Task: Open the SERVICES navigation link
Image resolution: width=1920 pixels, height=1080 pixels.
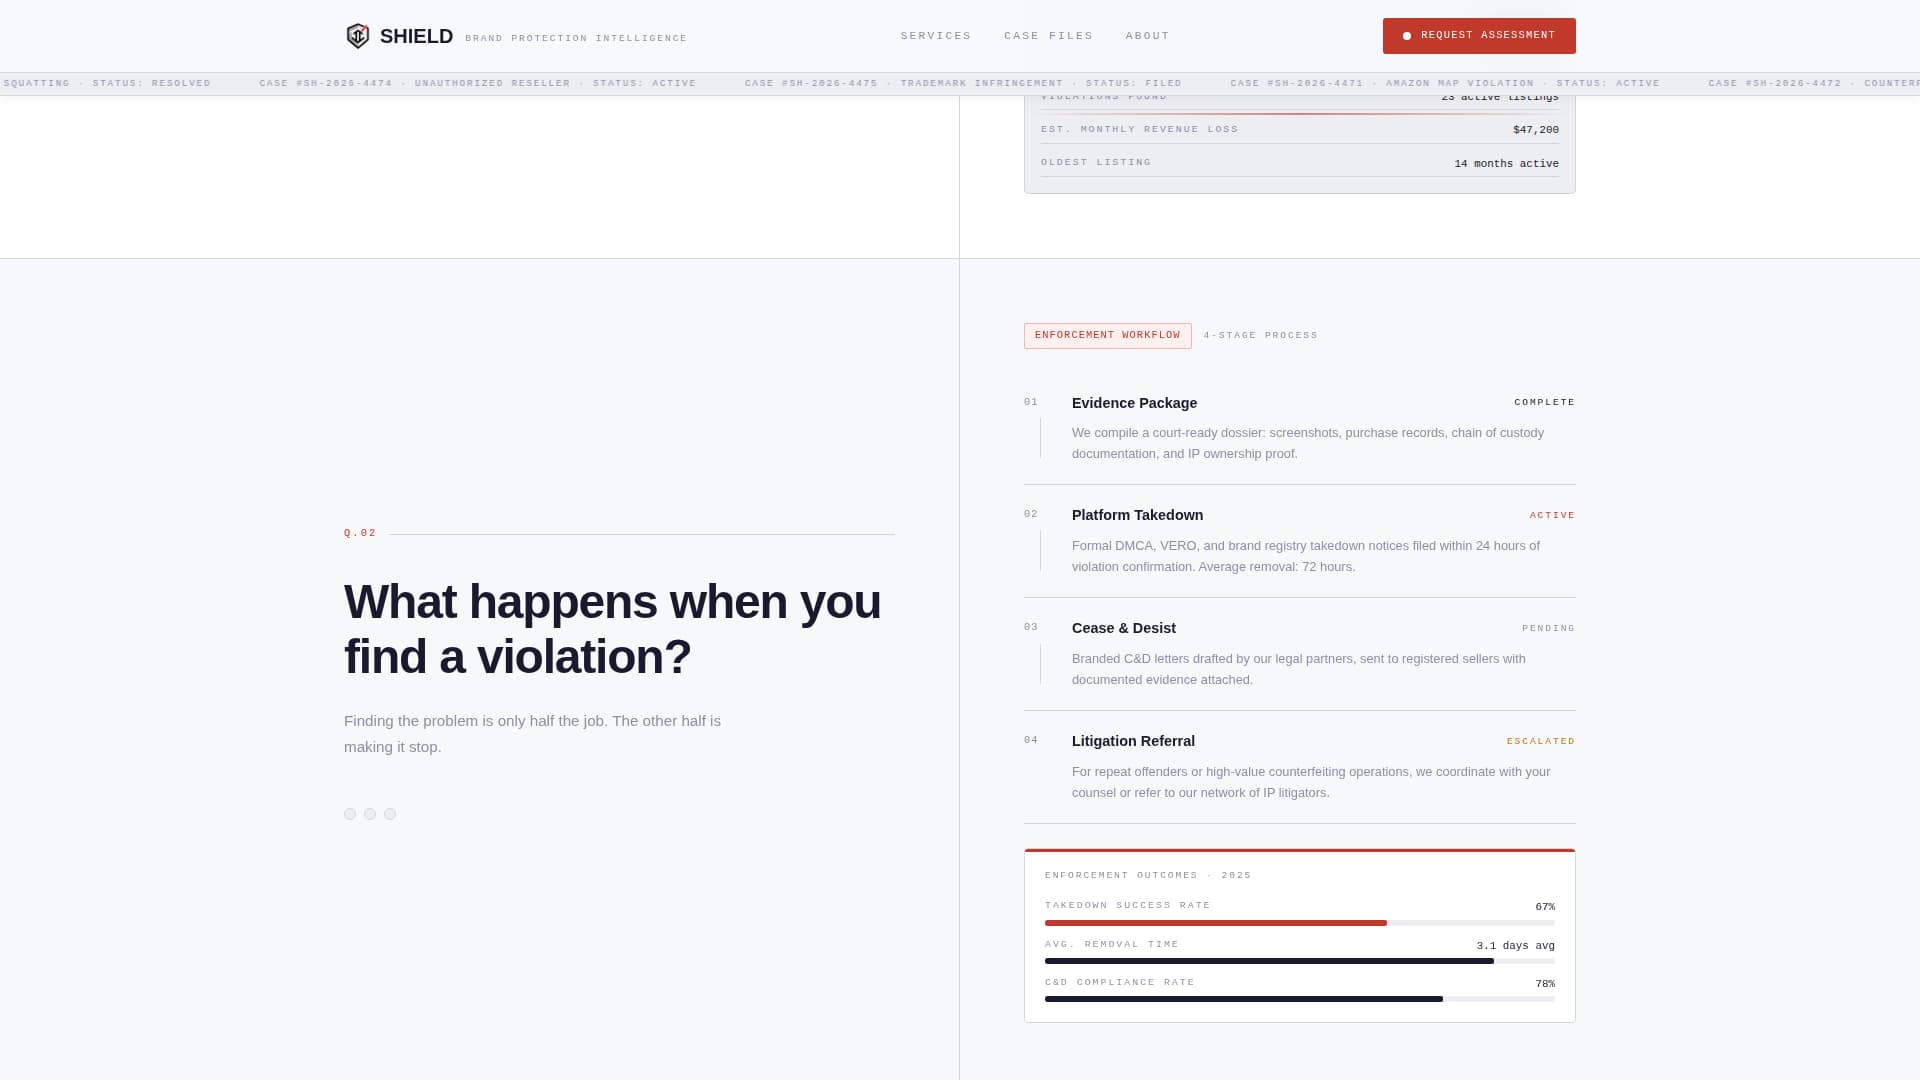Action: coord(936,35)
